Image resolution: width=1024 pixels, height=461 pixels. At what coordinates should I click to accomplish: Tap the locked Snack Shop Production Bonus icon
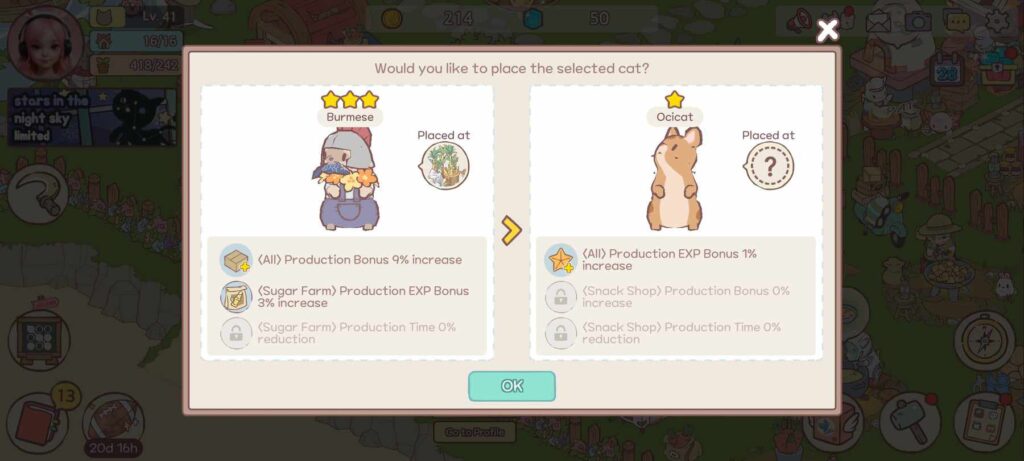[x=561, y=297]
